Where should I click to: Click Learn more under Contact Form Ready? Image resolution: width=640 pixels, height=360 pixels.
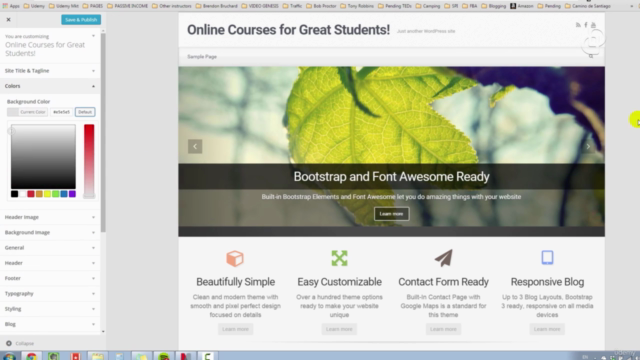point(443,329)
